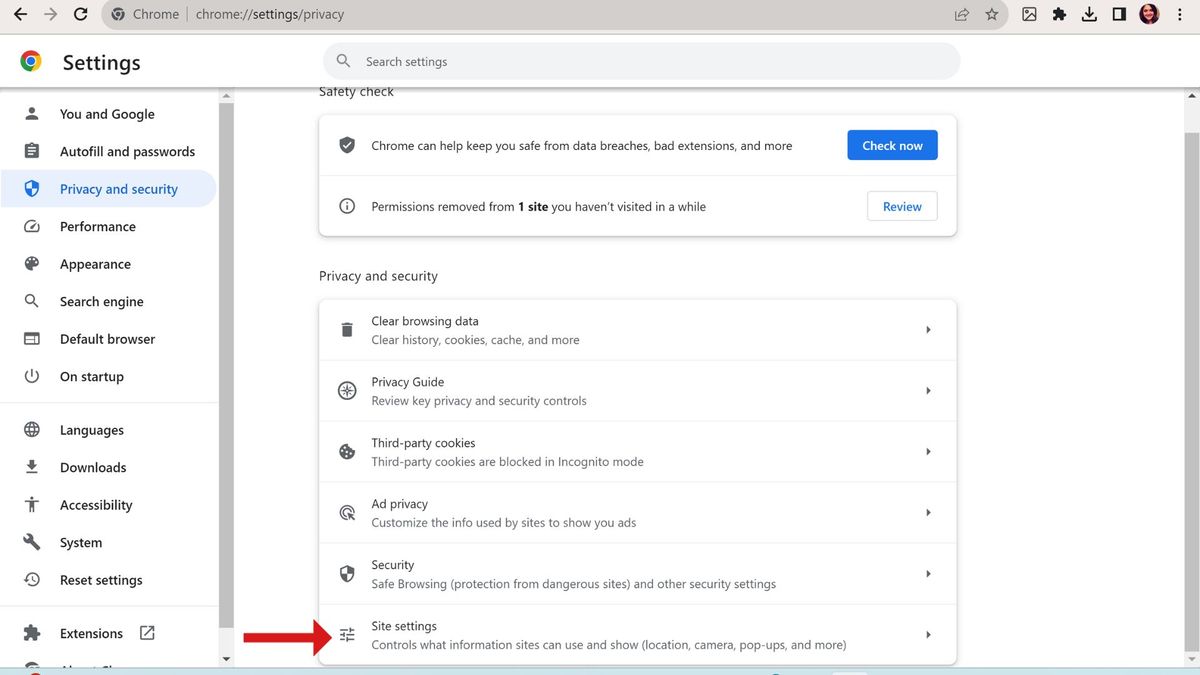Viewport: 1200px width, 675px height.
Task: Click the Safety check shield icon
Action: pyautogui.click(x=346, y=144)
